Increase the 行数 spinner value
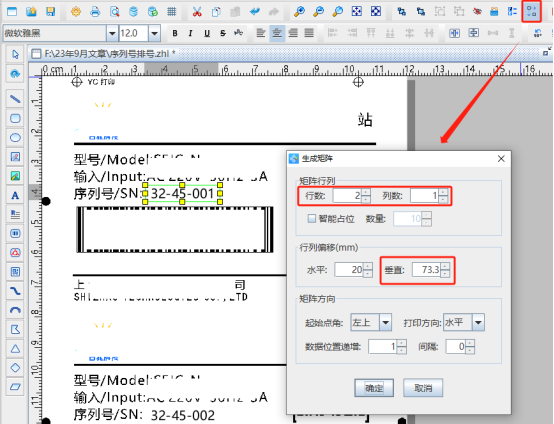554x424 pixels. pyautogui.click(x=366, y=192)
